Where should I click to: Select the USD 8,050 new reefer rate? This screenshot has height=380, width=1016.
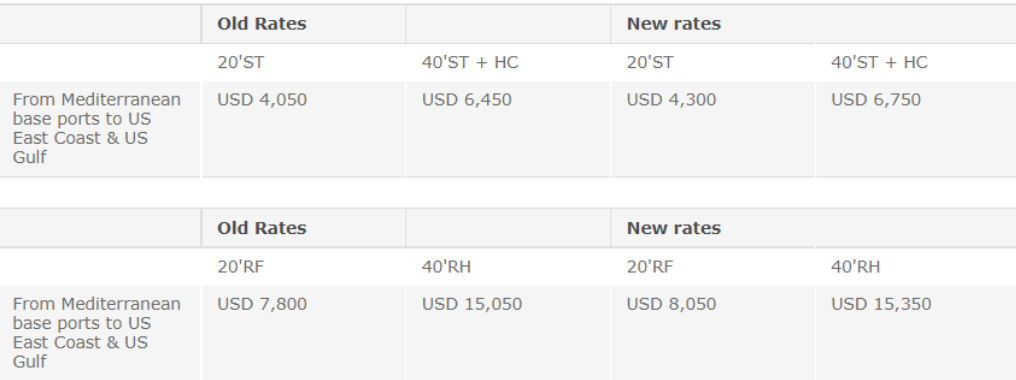[671, 304]
